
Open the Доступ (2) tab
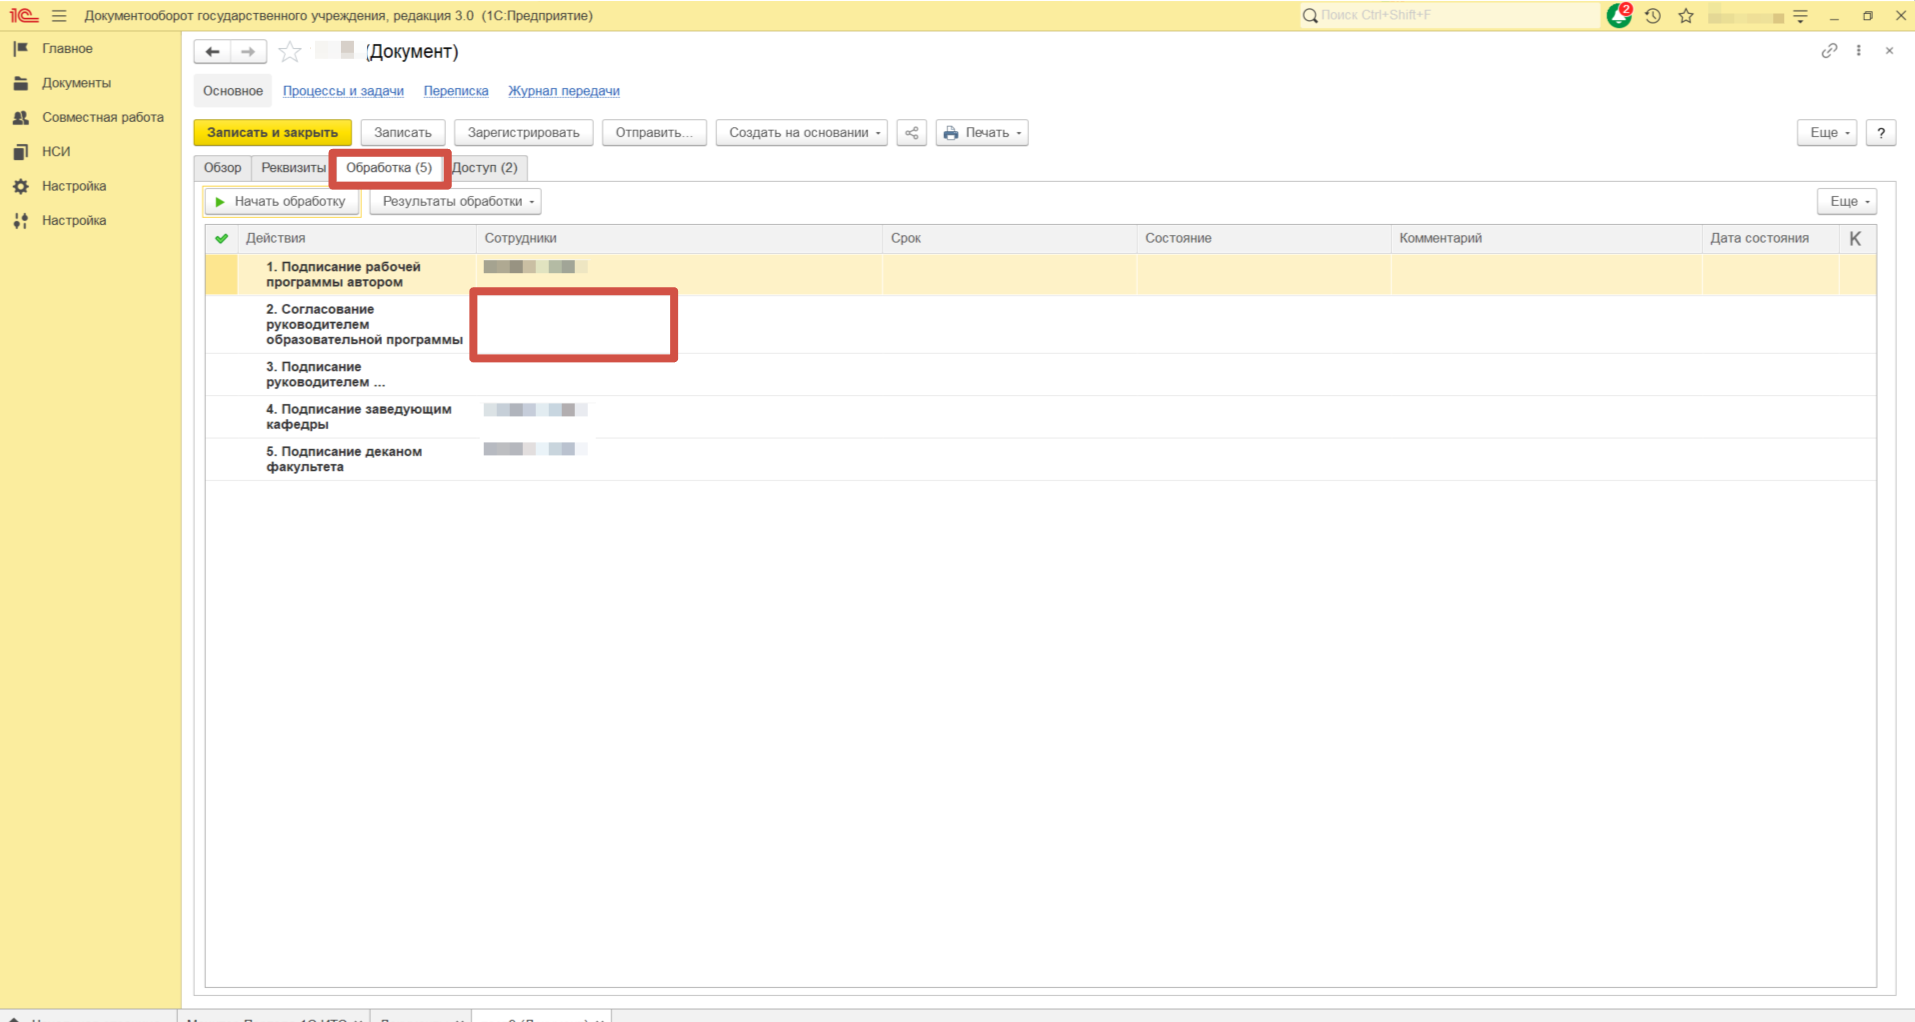point(485,168)
